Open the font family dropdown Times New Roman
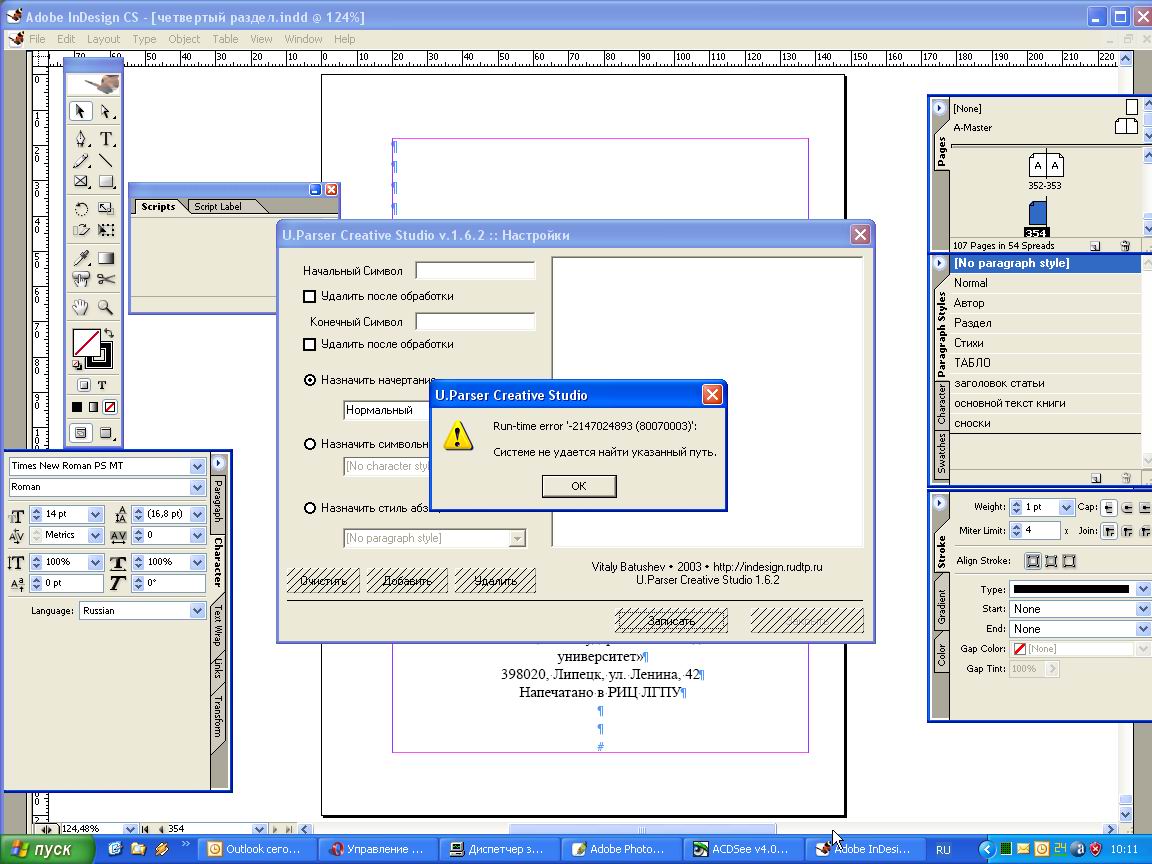Screen dimensions: 1152x864 click(x=197, y=466)
